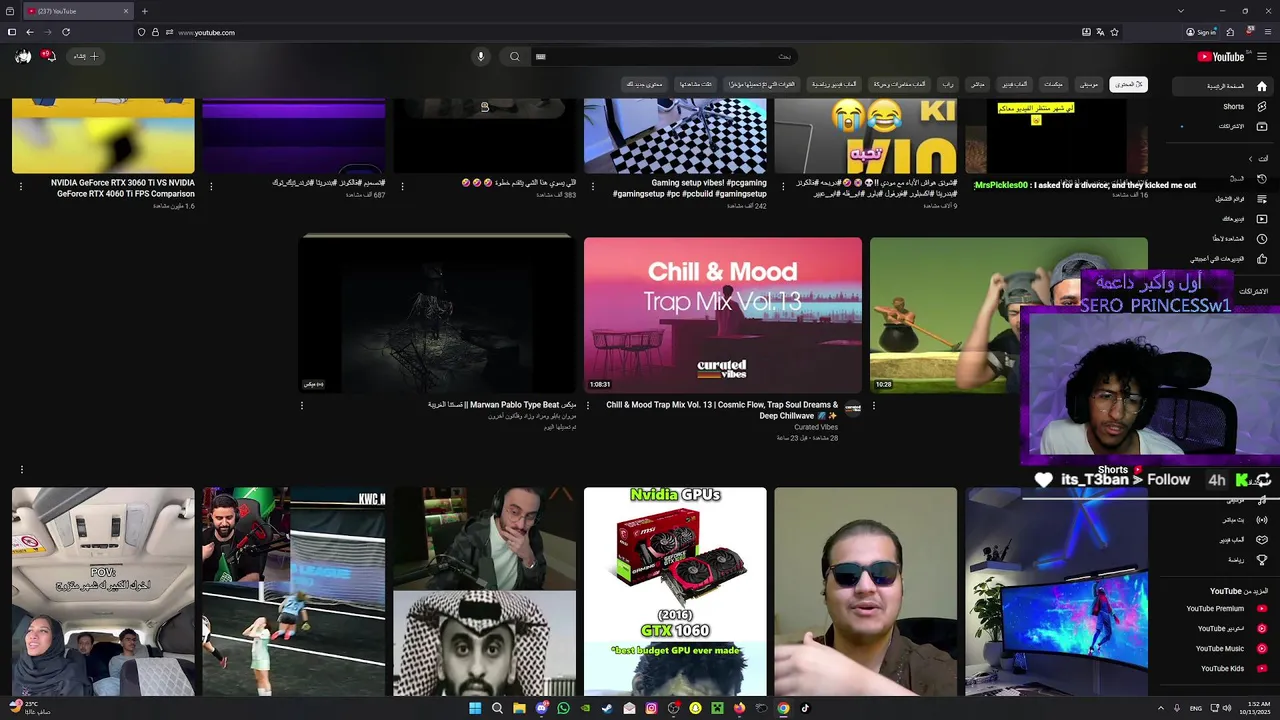This screenshot has width=1280, height=720.
Task: Play the POV car interior short
Action: click(103, 591)
